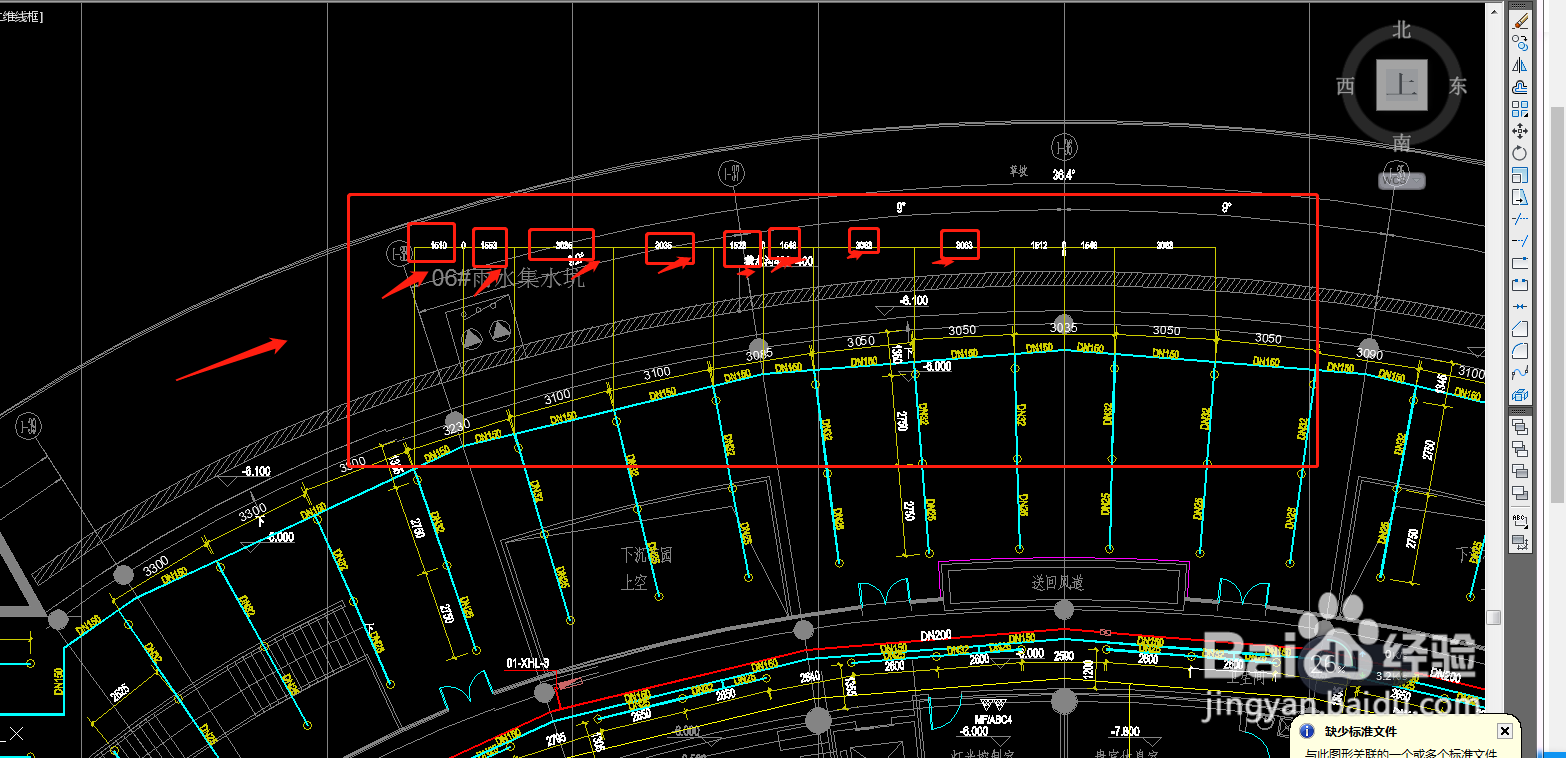Select the Copy objects tool
This screenshot has height=758, width=1566.
1520,43
